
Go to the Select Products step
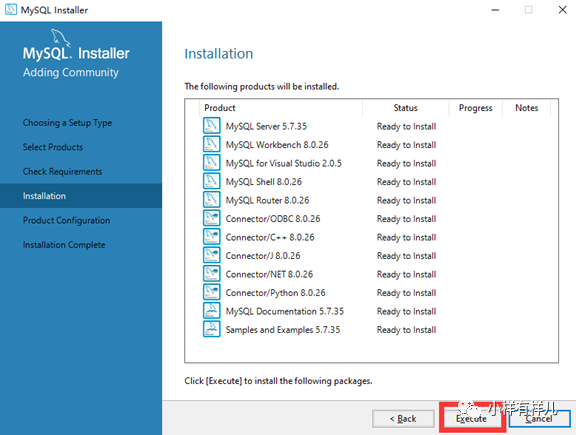(x=53, y=147)
